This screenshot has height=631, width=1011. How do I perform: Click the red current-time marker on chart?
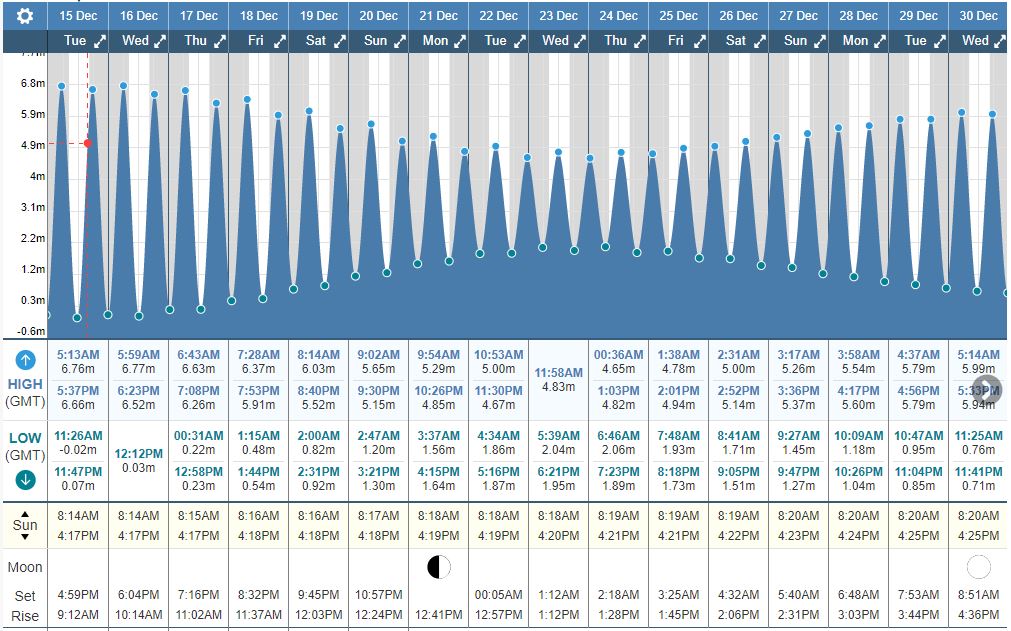tap(88, 143)
